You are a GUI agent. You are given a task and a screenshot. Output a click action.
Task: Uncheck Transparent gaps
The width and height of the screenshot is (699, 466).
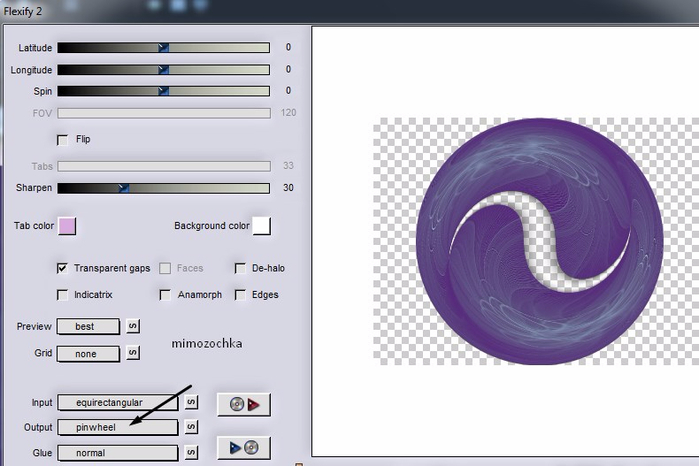point(62,268)
